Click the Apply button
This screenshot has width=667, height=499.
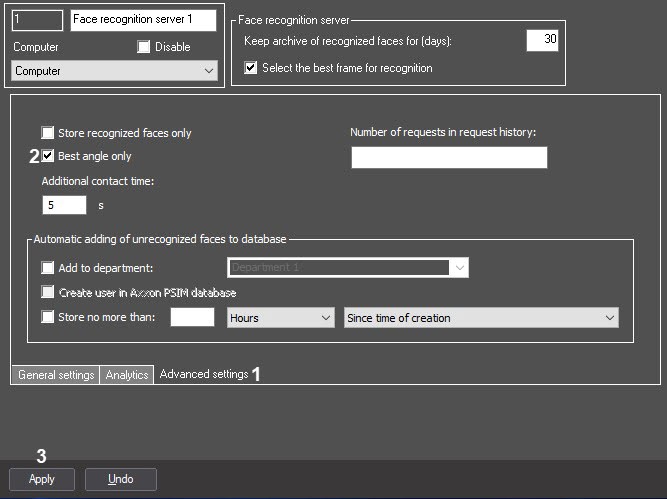(42, 479)
